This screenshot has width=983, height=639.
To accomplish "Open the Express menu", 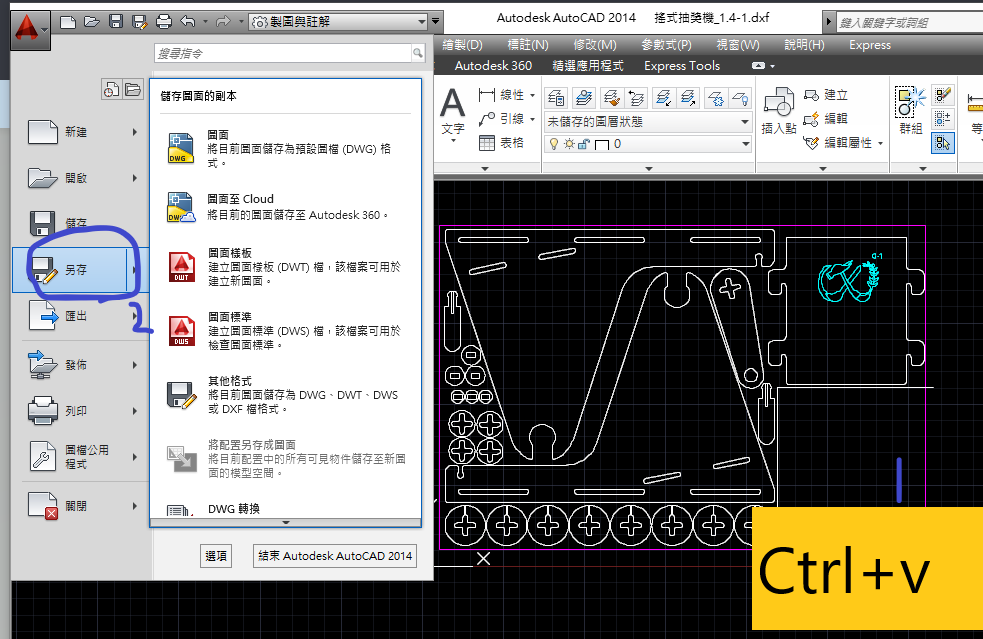I will click(870, 45).
